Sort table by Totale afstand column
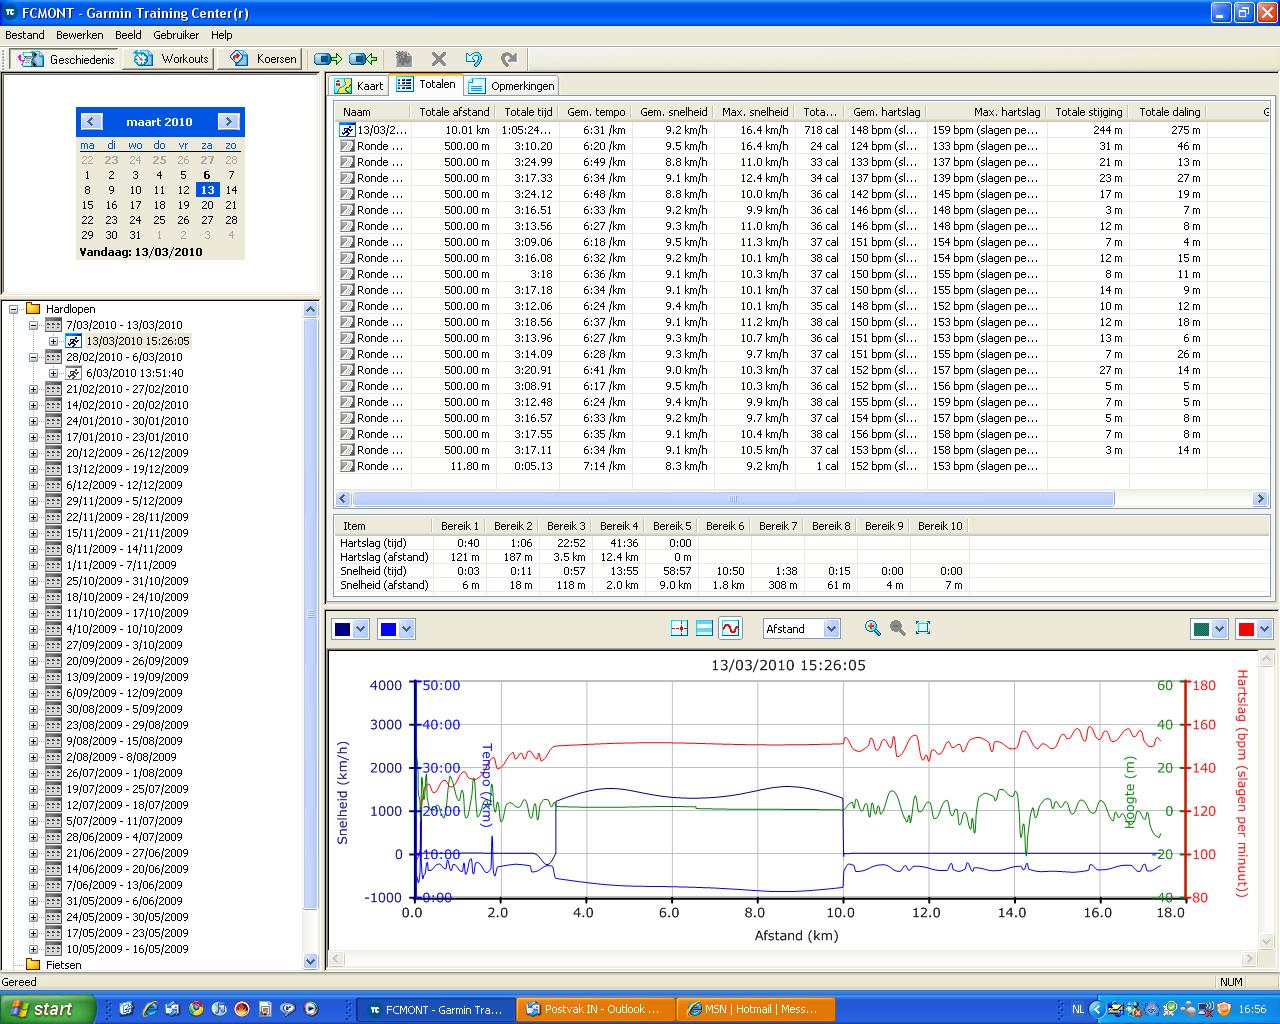This screenshot has height=1024, width=1280. [453, 112]
